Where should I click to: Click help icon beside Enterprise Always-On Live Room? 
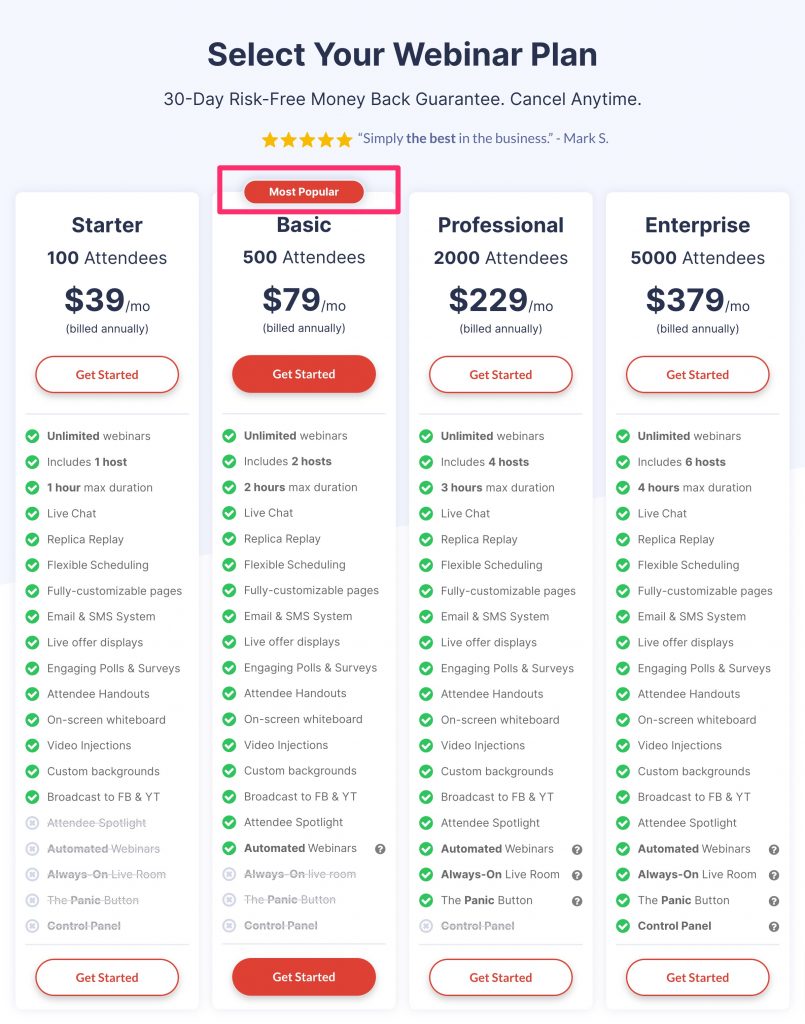coord(774,875)
